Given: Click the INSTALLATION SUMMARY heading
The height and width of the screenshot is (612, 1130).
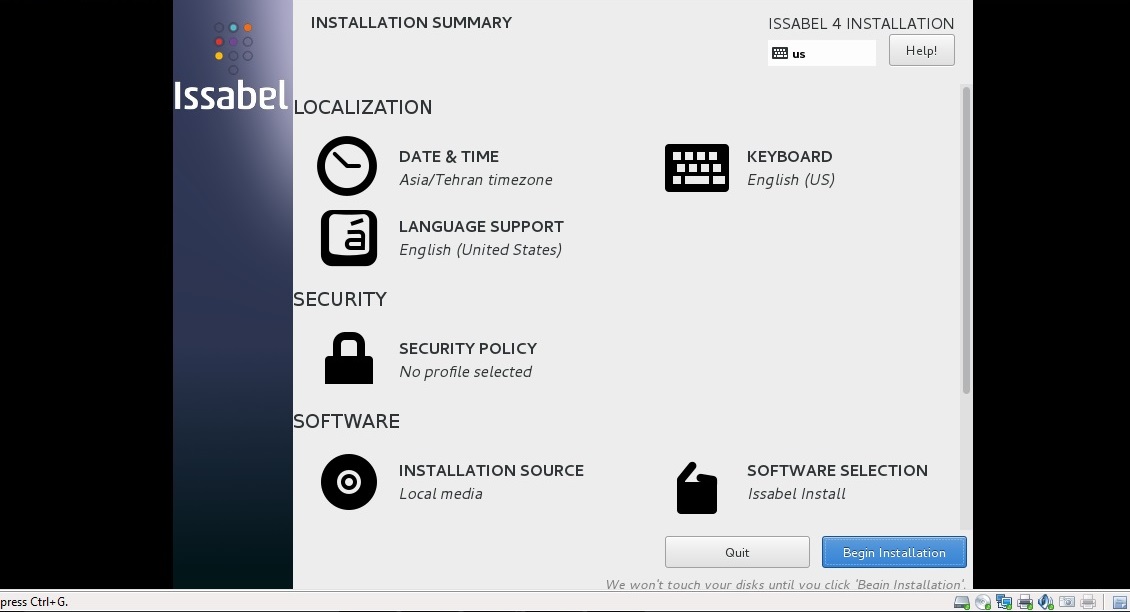Looking at the screenshot, I should 411,22.
